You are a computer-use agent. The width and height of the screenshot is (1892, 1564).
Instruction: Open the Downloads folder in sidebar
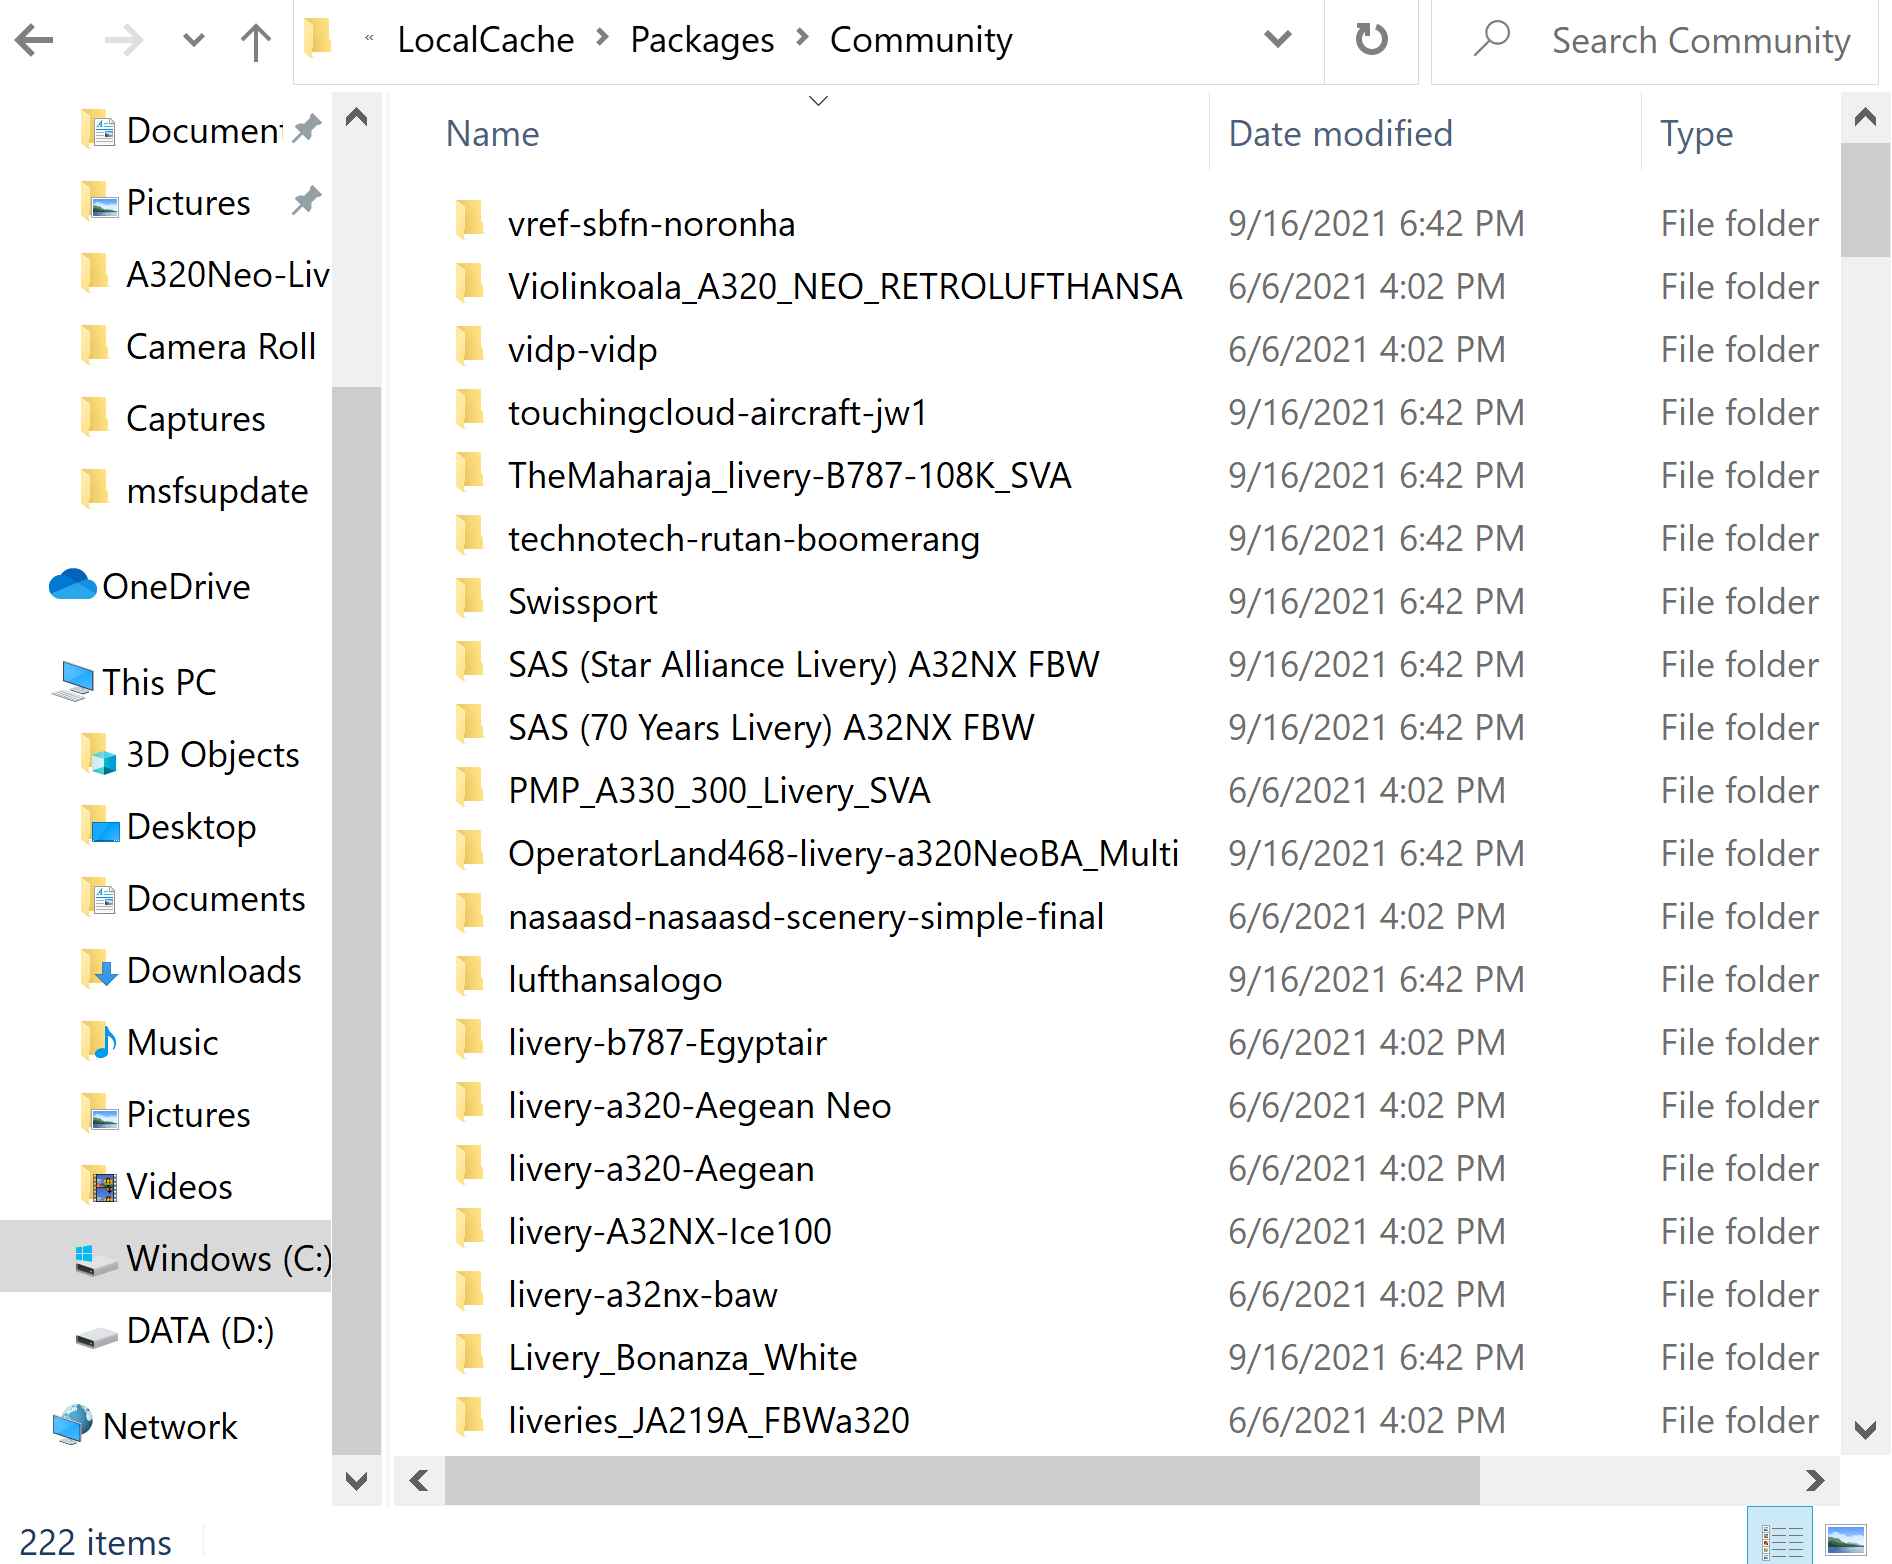click(213, 971)
